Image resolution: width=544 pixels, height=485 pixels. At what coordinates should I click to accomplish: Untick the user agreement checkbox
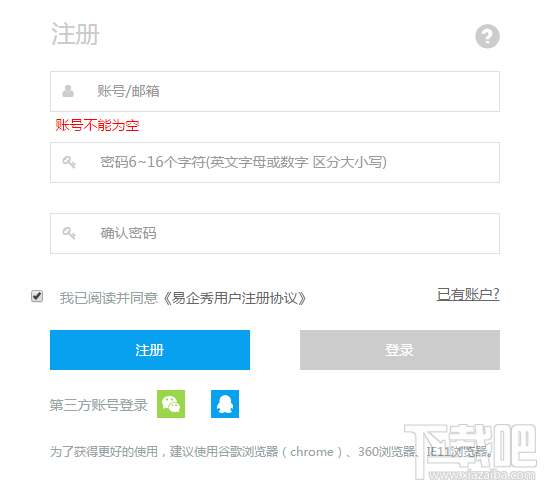point(37,296)
